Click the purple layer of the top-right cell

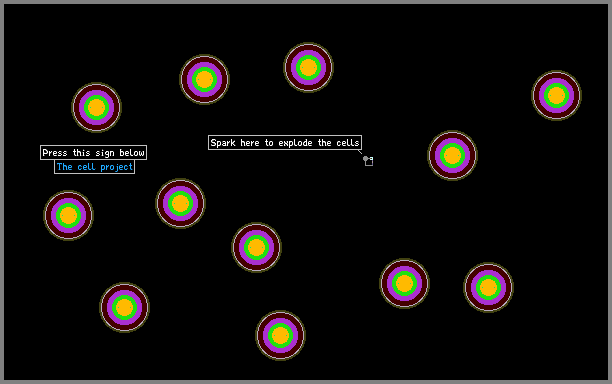coord(556,80)
